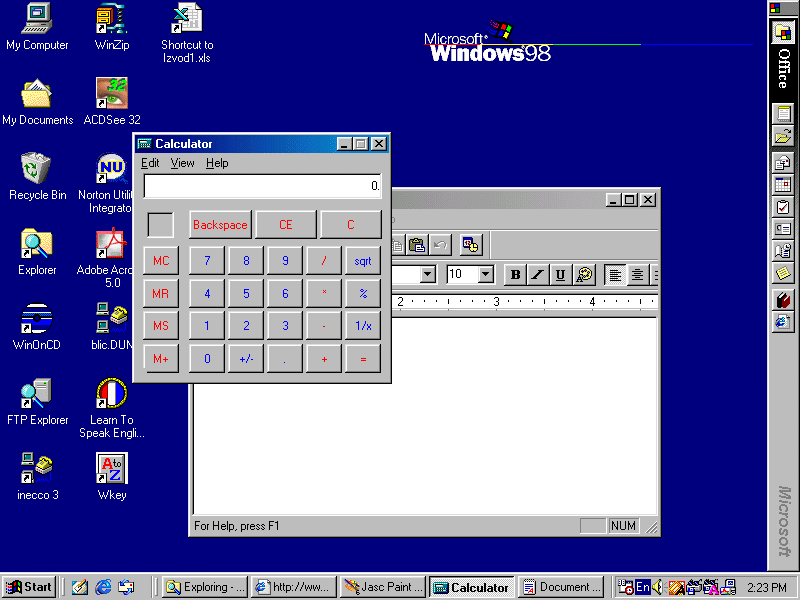Toggle Bold formatting in the document window
800x600 pixels.
point(515,275)
